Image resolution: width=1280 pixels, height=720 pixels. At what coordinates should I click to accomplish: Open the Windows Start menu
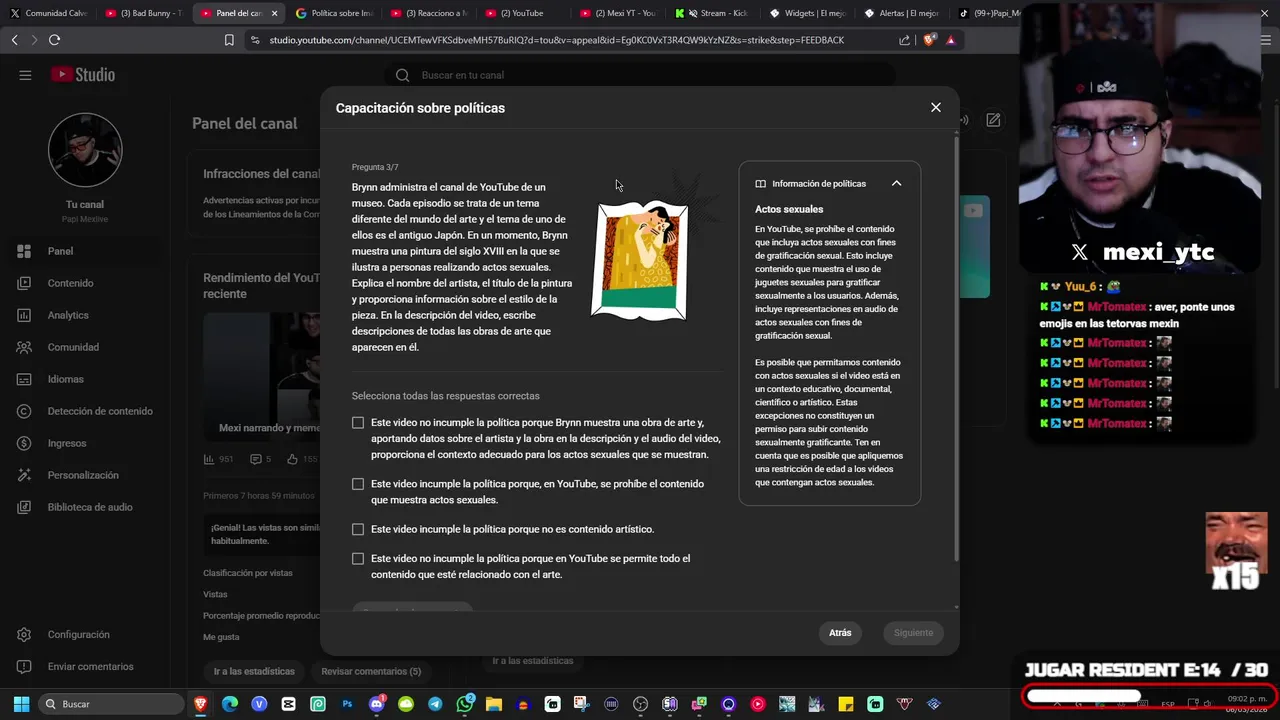click(21, 704)
